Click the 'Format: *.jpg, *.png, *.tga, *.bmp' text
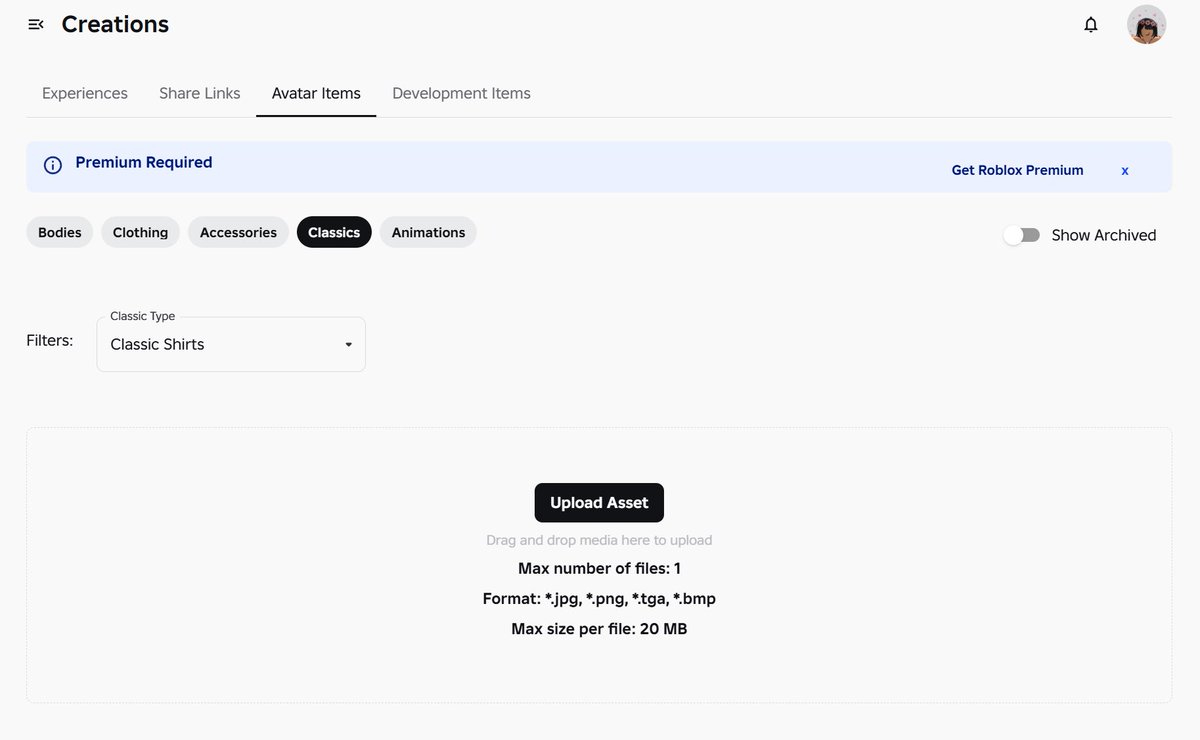 (x=599, y=599)
